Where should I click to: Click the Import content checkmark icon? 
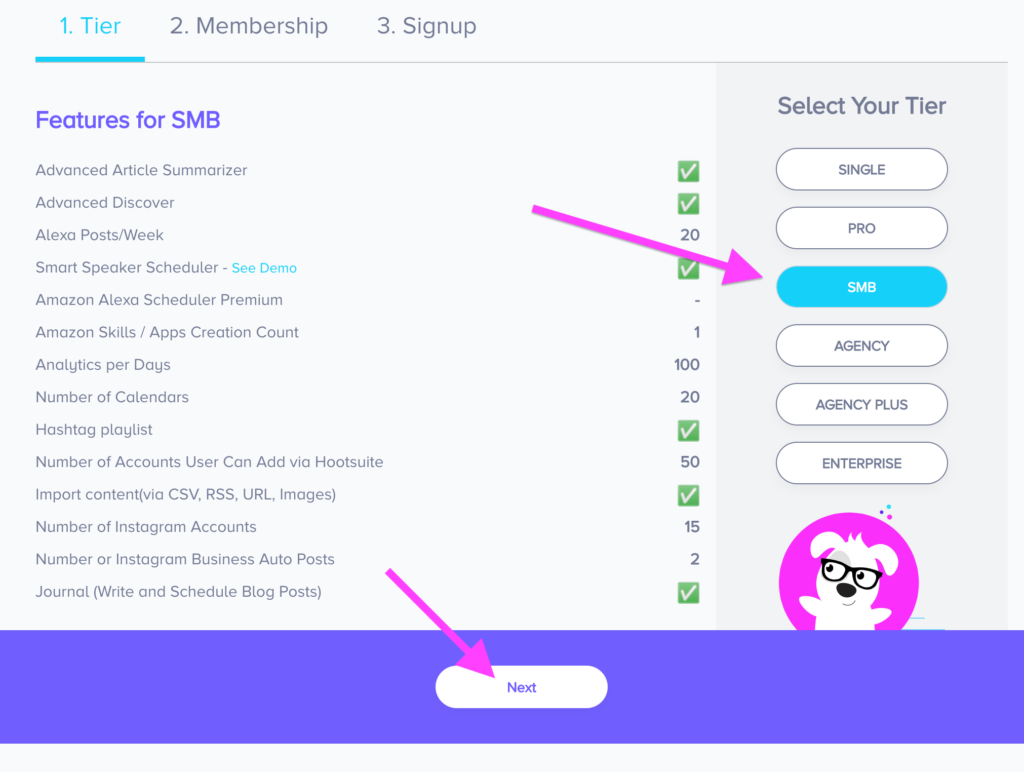[x=688, y=495]
